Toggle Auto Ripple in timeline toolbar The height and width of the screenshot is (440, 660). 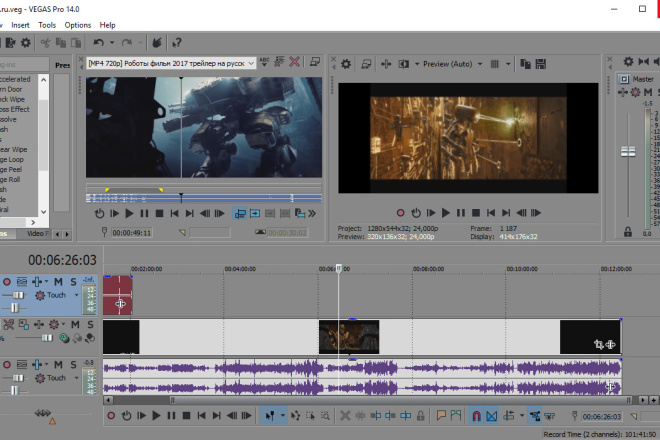tap(508, 416)
